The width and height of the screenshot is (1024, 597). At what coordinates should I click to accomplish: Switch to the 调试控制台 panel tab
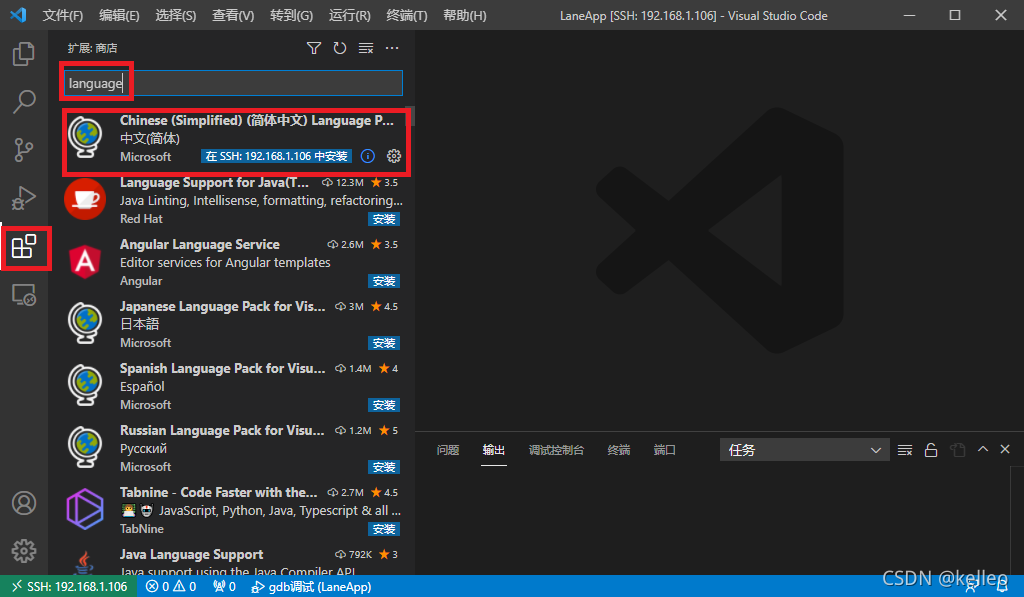(x=556, y=450)
